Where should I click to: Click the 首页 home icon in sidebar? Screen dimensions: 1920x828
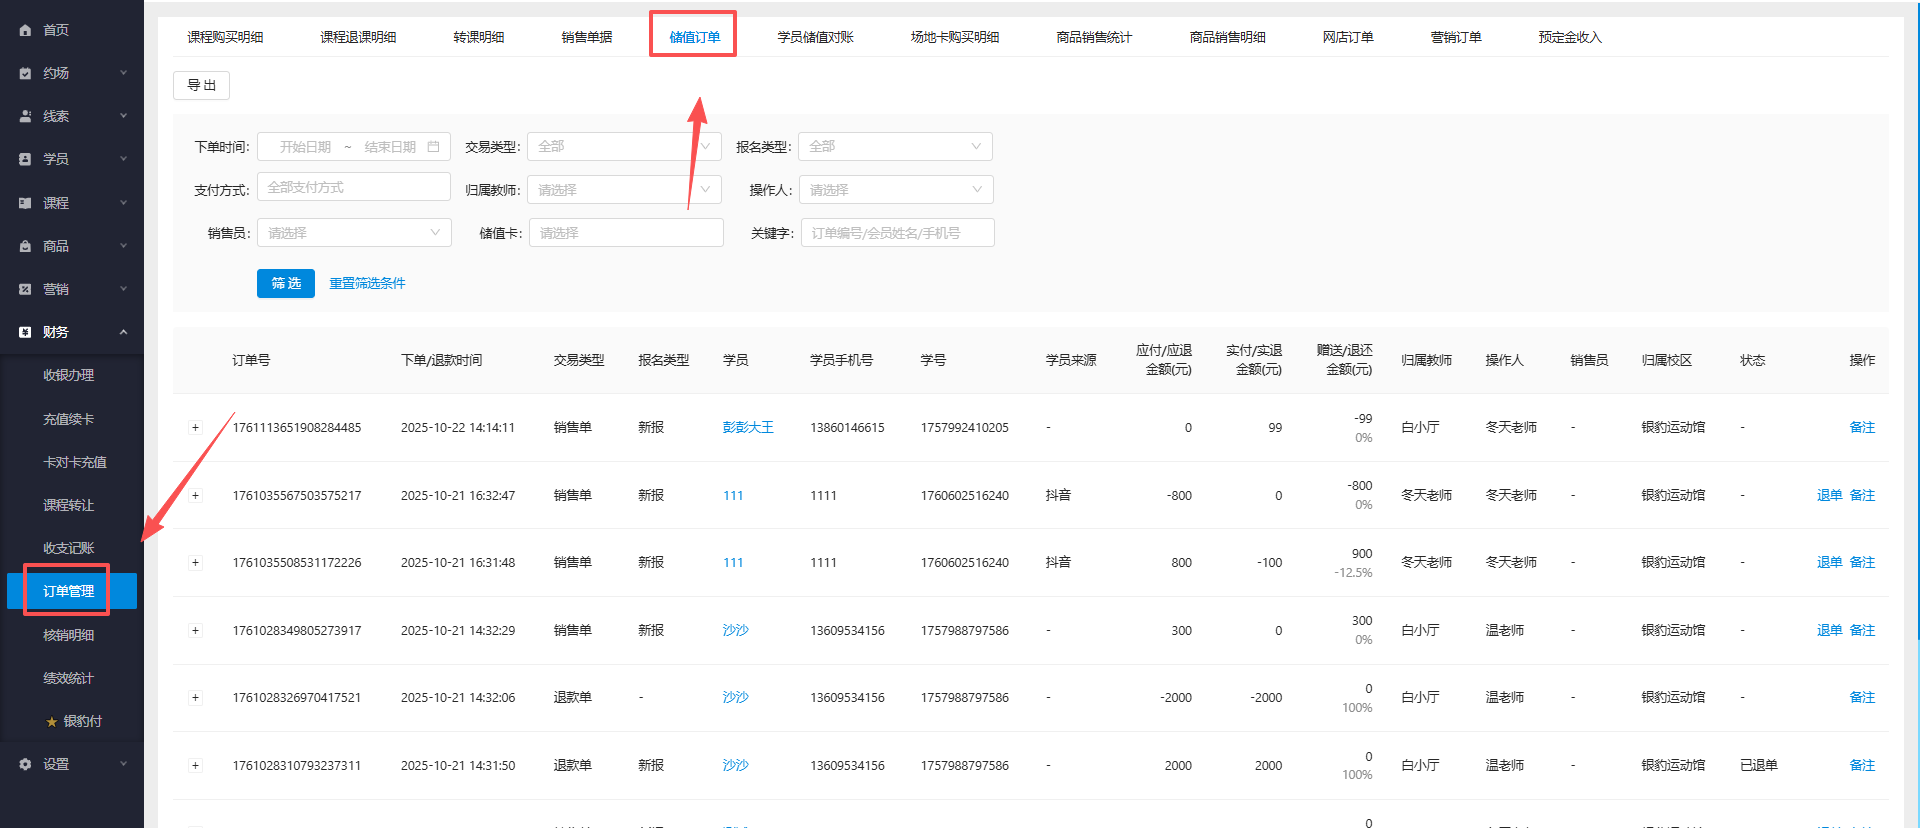point(25,30)
